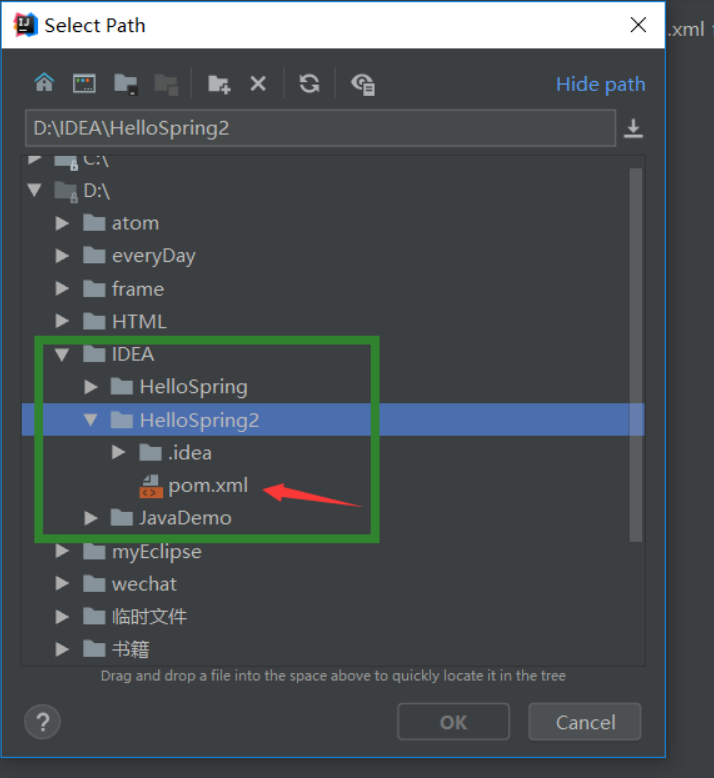714x778 pixels.
Task: Select the myEclipse folder name
Action: (157, 552)
